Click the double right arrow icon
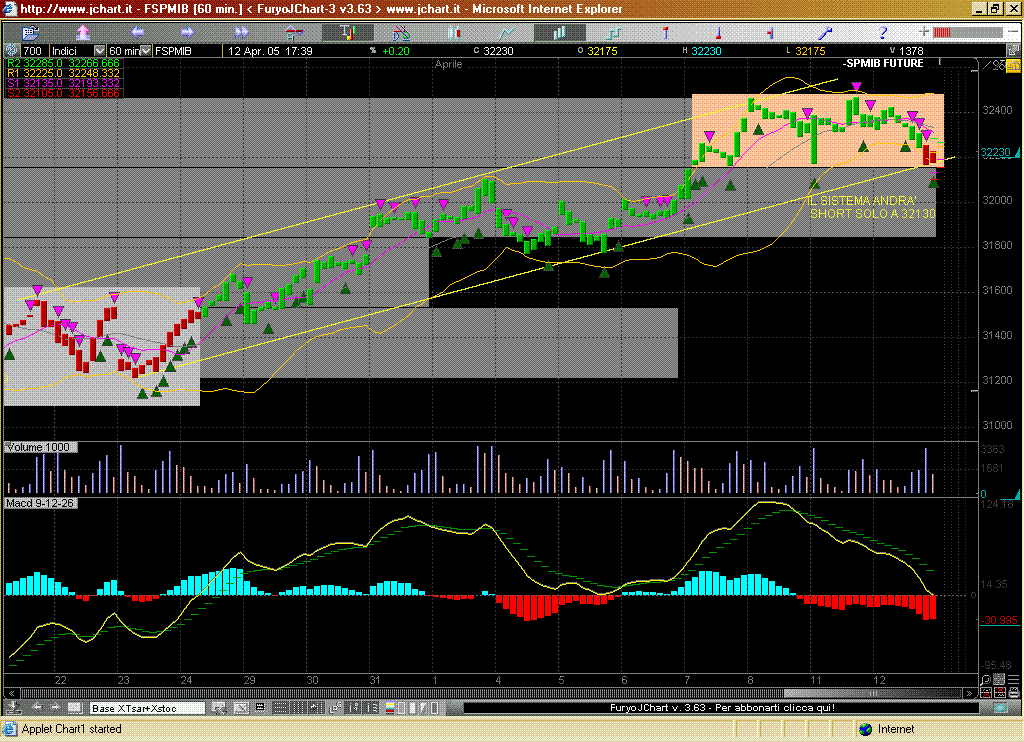 [241, 32]
